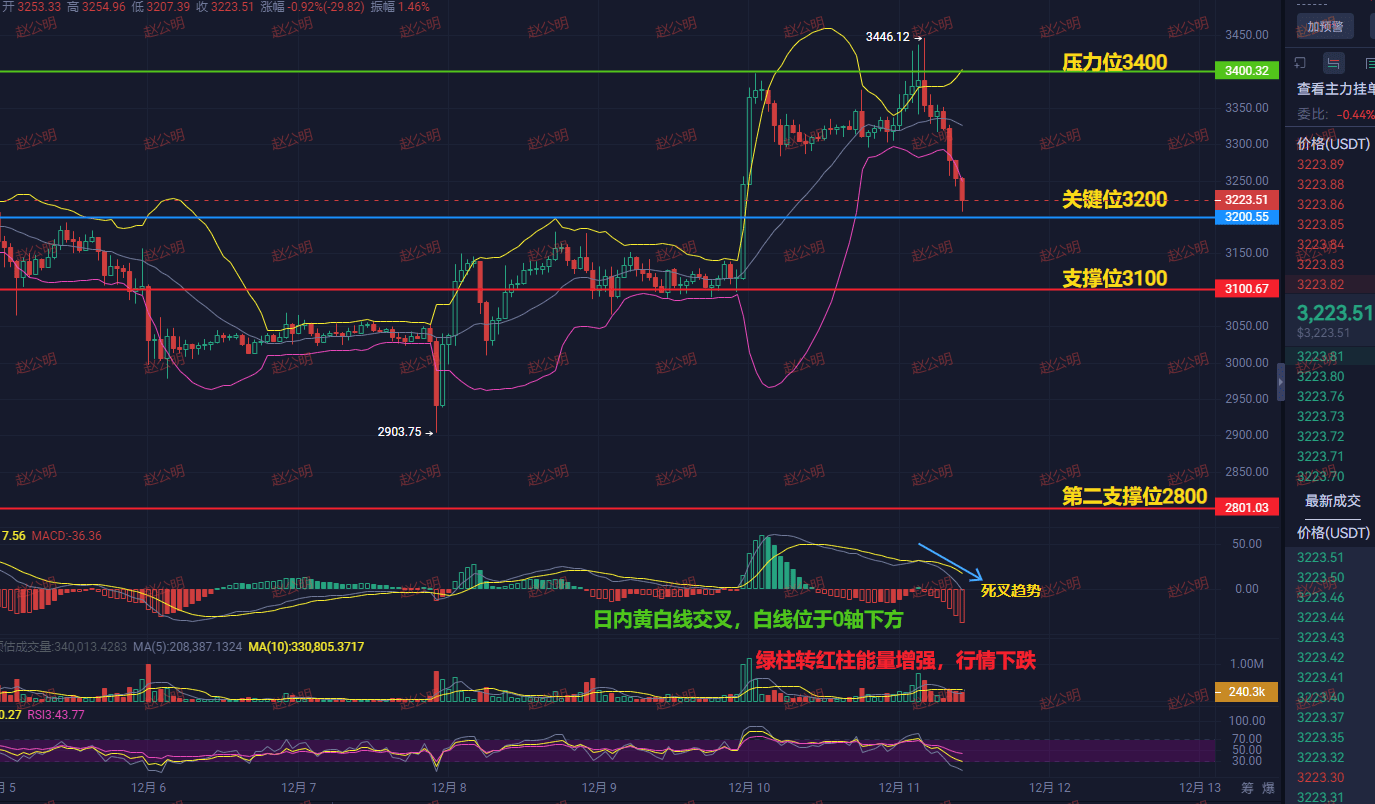Select the first order book layout icon
This screenshot has width=1375, height=804.
(x=1300, y=63)
